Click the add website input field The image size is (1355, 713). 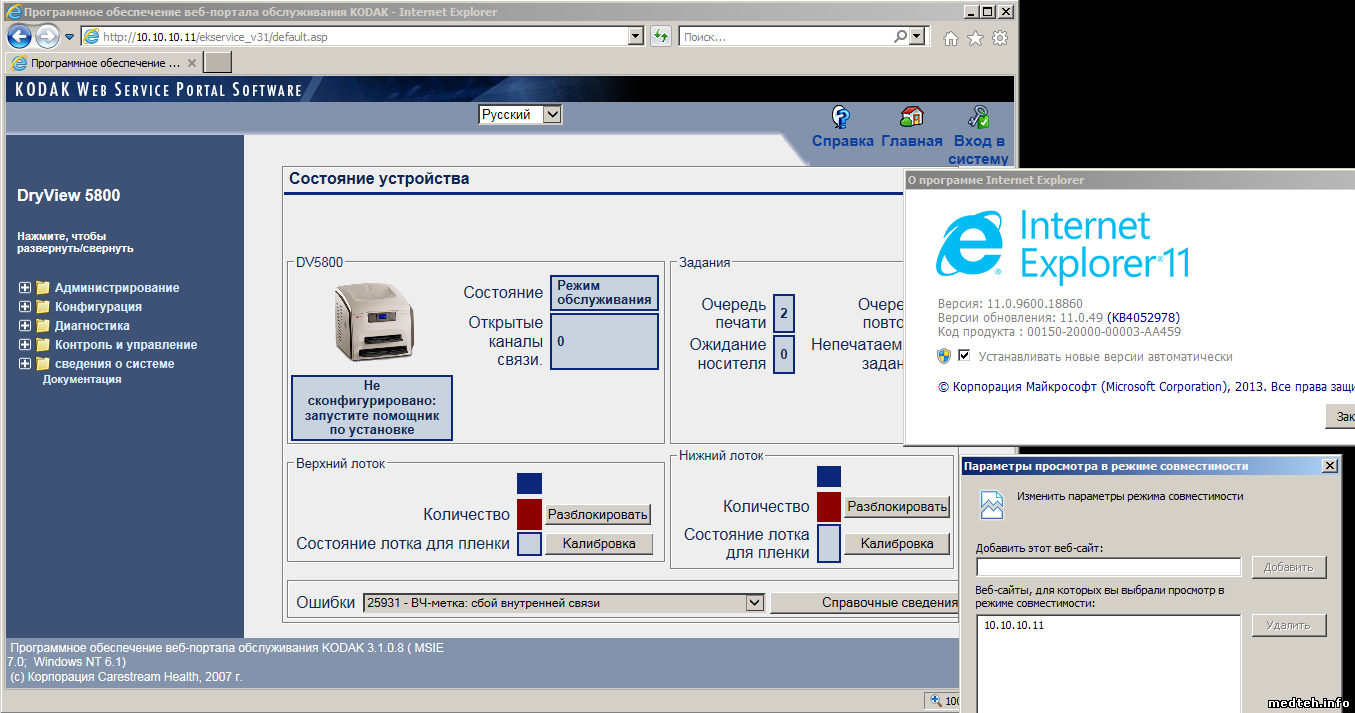1108,568
